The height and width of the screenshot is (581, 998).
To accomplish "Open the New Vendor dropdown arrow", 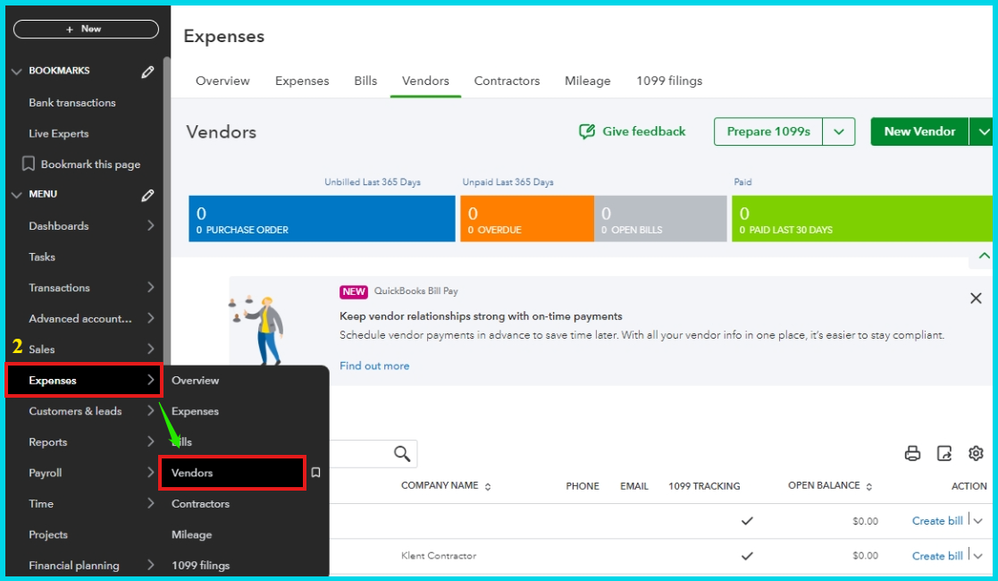I will click(981, 132).
